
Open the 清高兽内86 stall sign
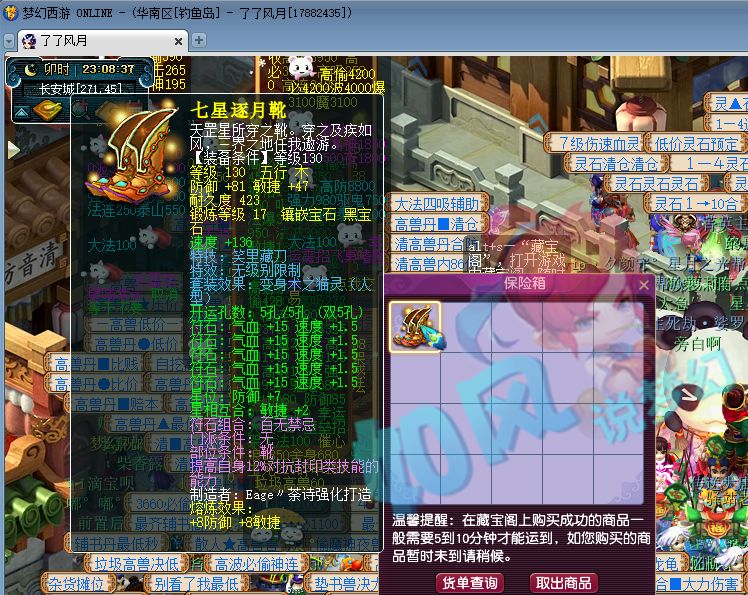pos(427,263)
